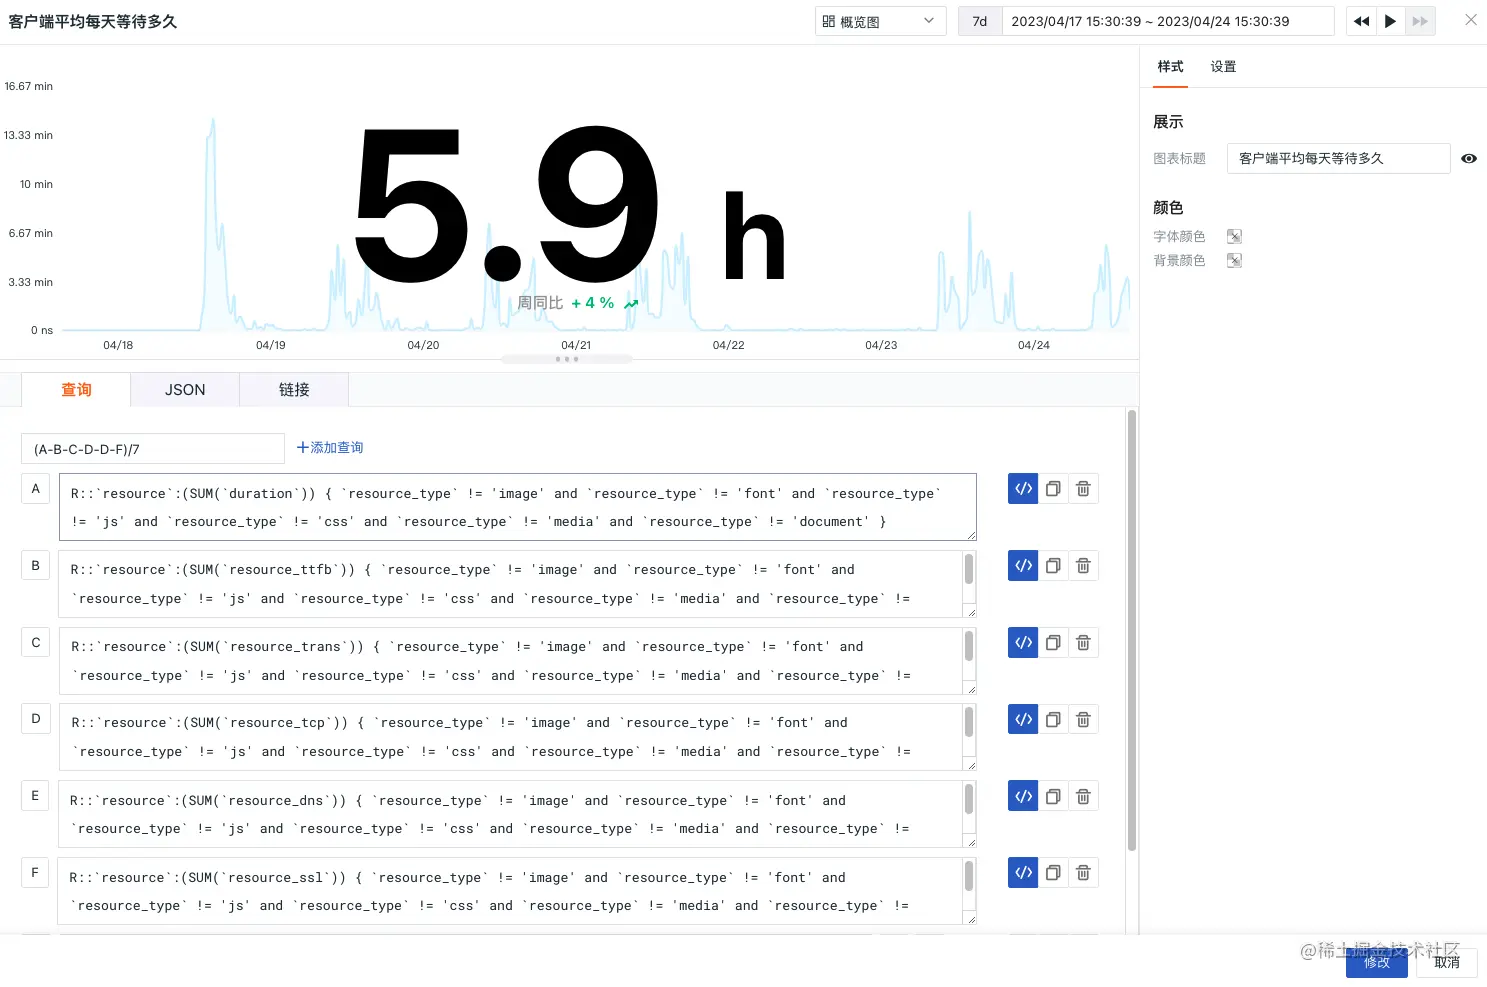
Task: Switch to the 链接 tab
Action: (x=294, y=390)
